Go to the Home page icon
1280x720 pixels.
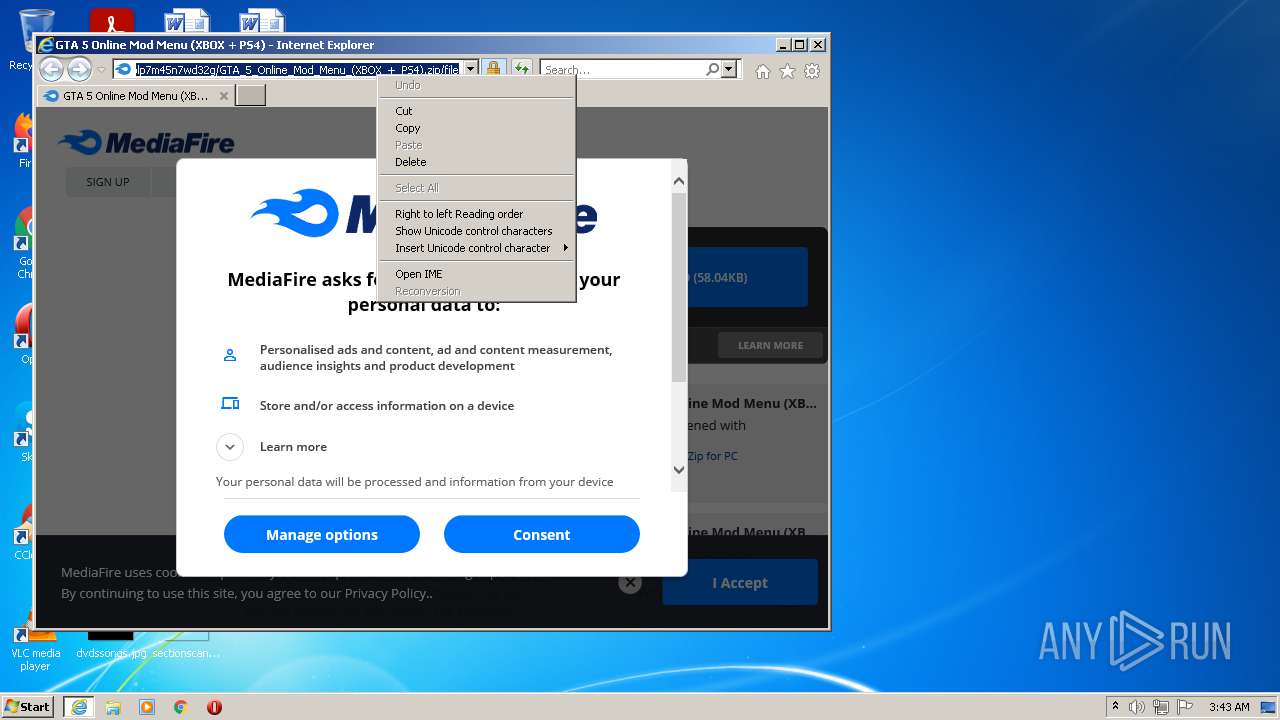point(763,71)
